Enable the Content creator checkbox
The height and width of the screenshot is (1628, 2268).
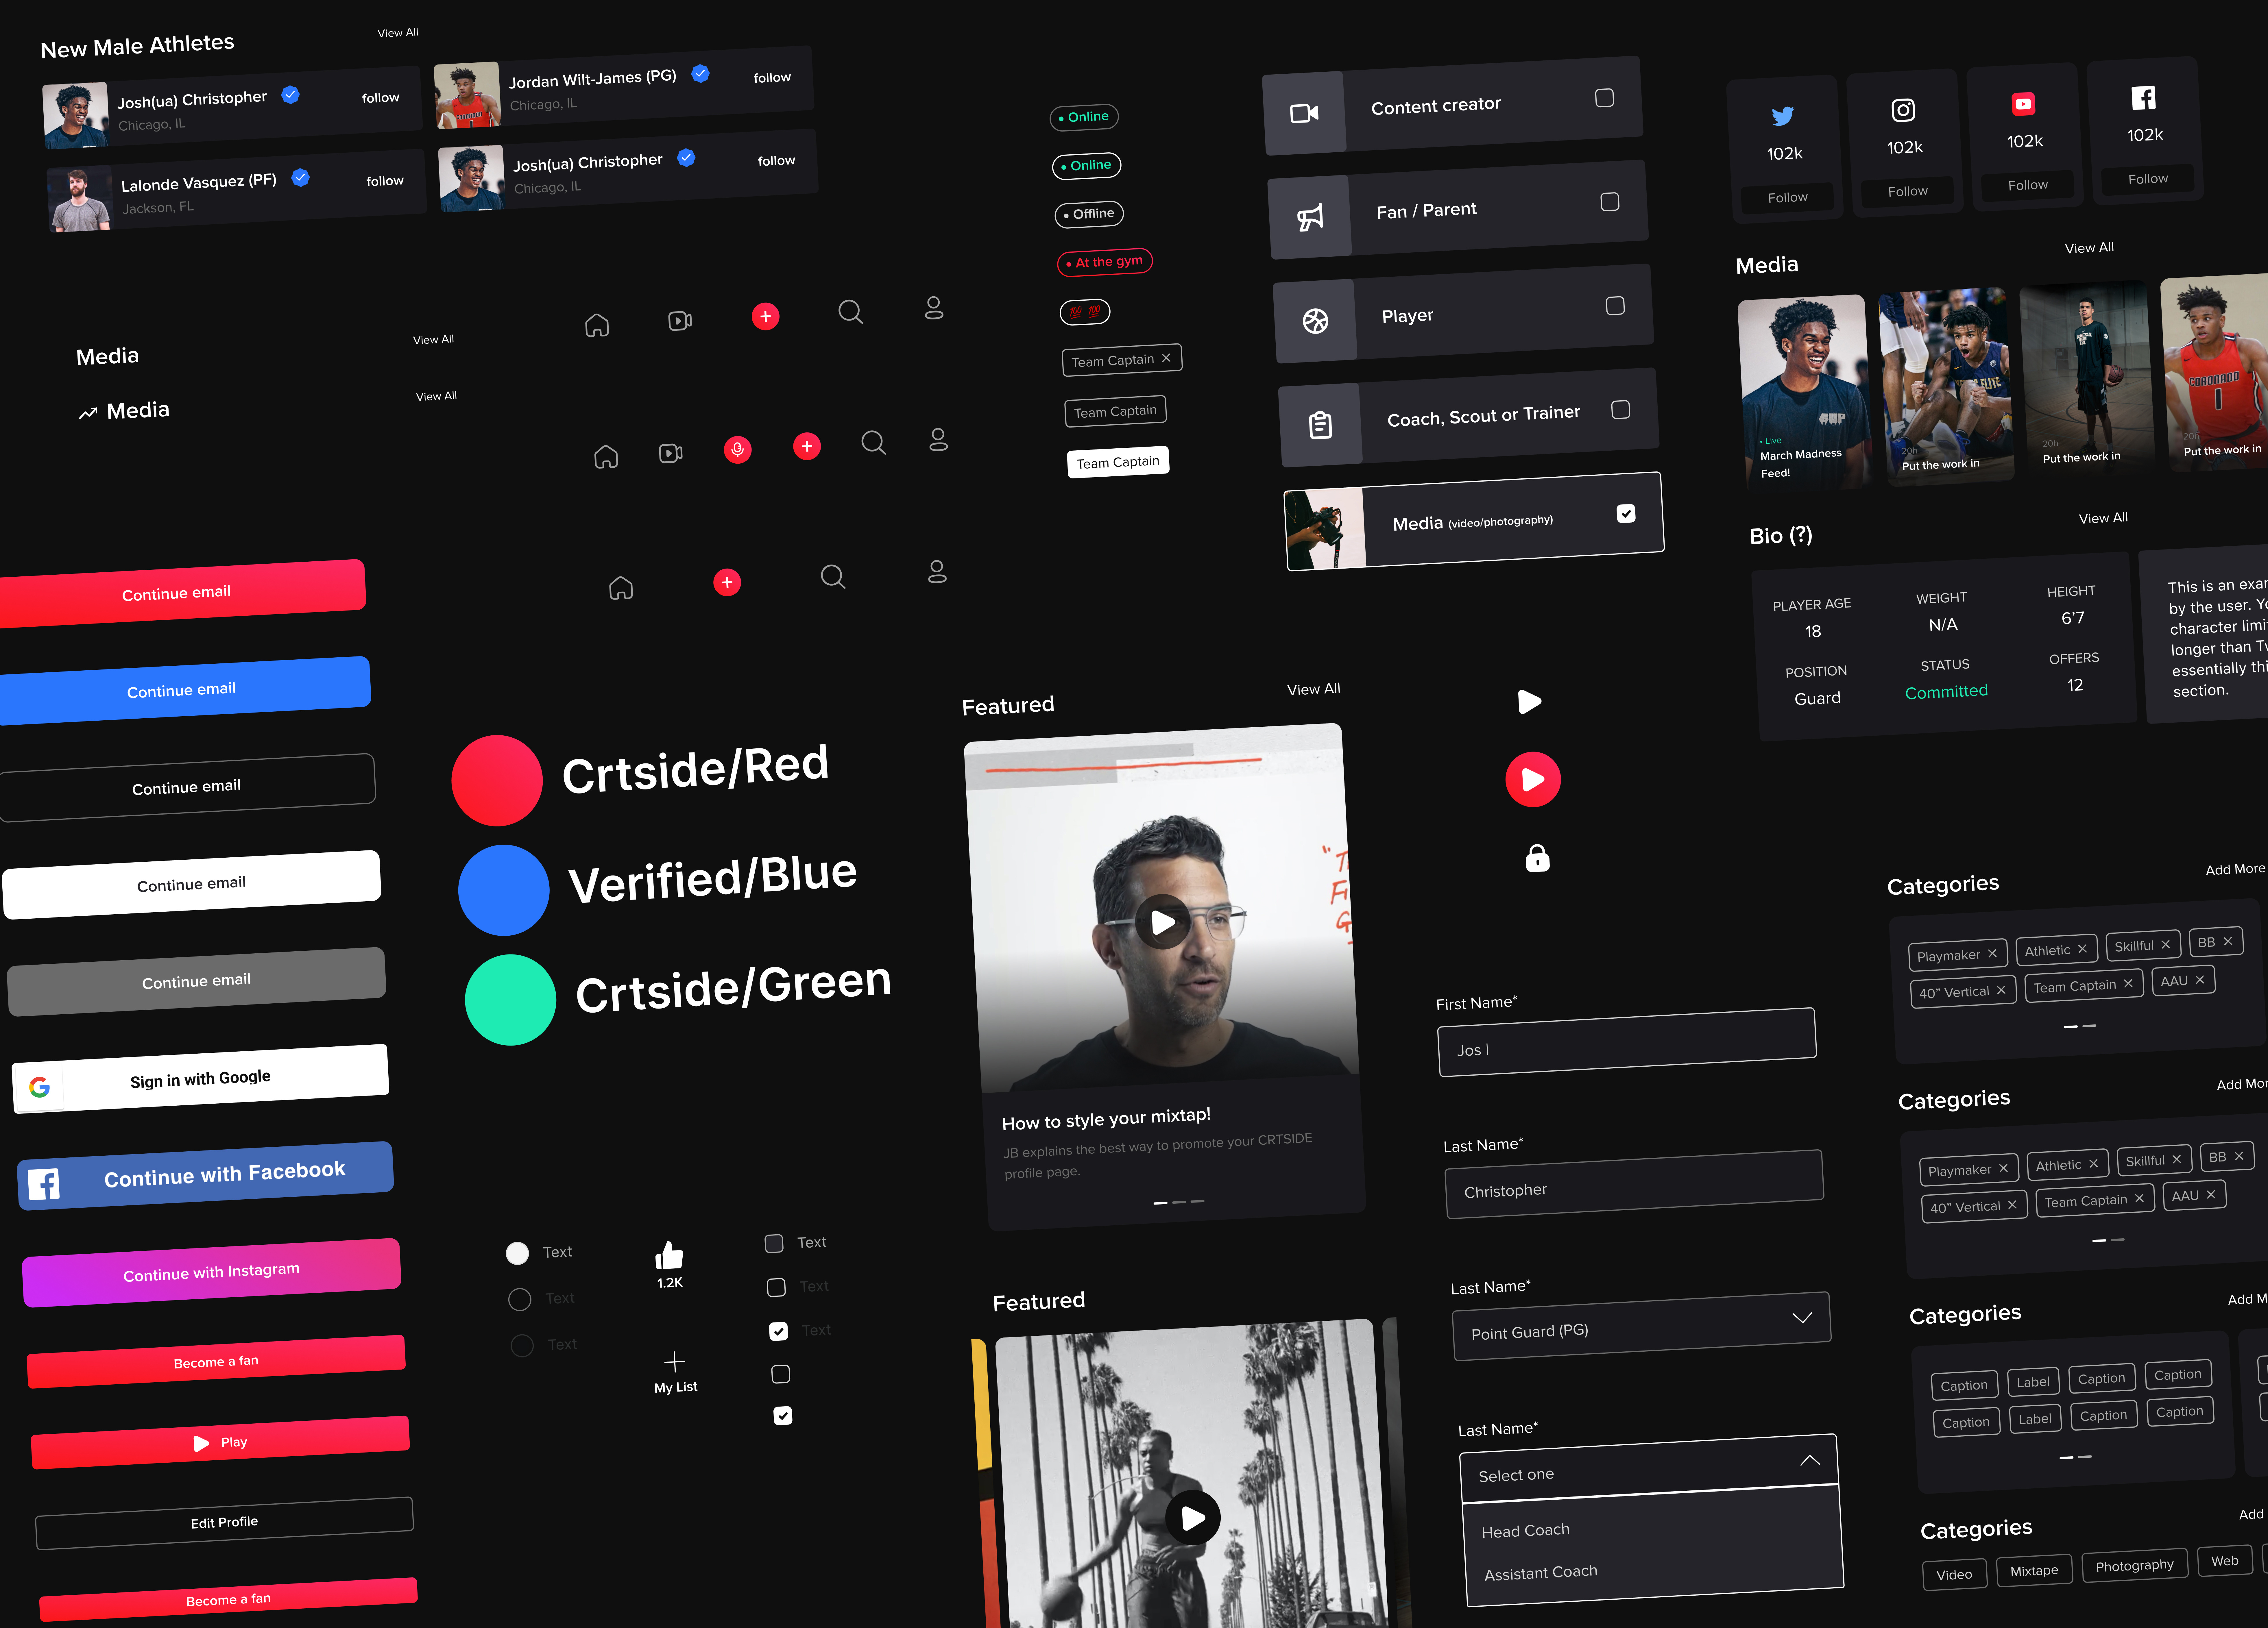[1604, 98]
